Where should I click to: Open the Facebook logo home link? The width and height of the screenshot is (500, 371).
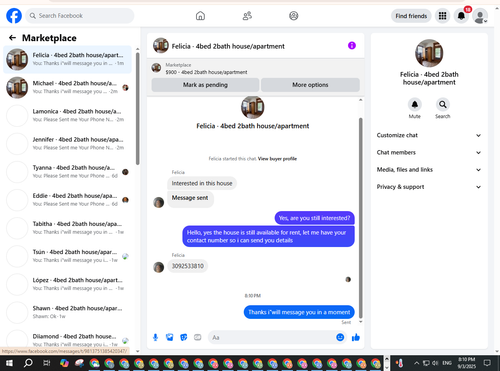14,16
